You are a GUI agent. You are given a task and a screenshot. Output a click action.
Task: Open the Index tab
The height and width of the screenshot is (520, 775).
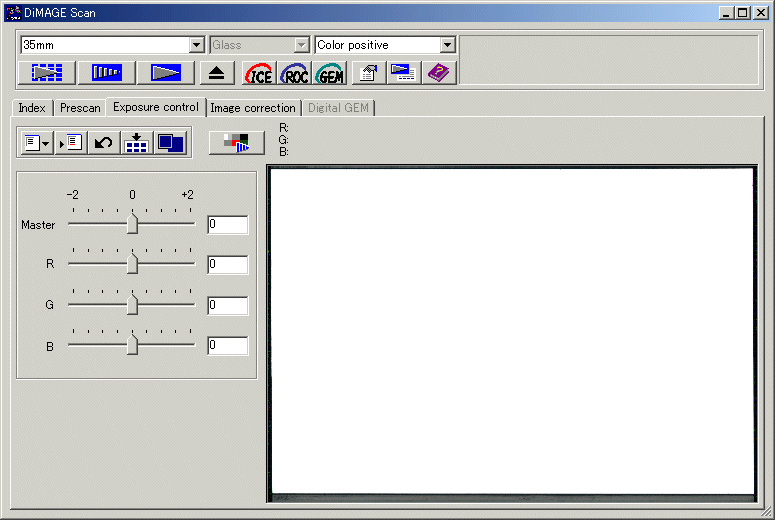click(32, 108)
